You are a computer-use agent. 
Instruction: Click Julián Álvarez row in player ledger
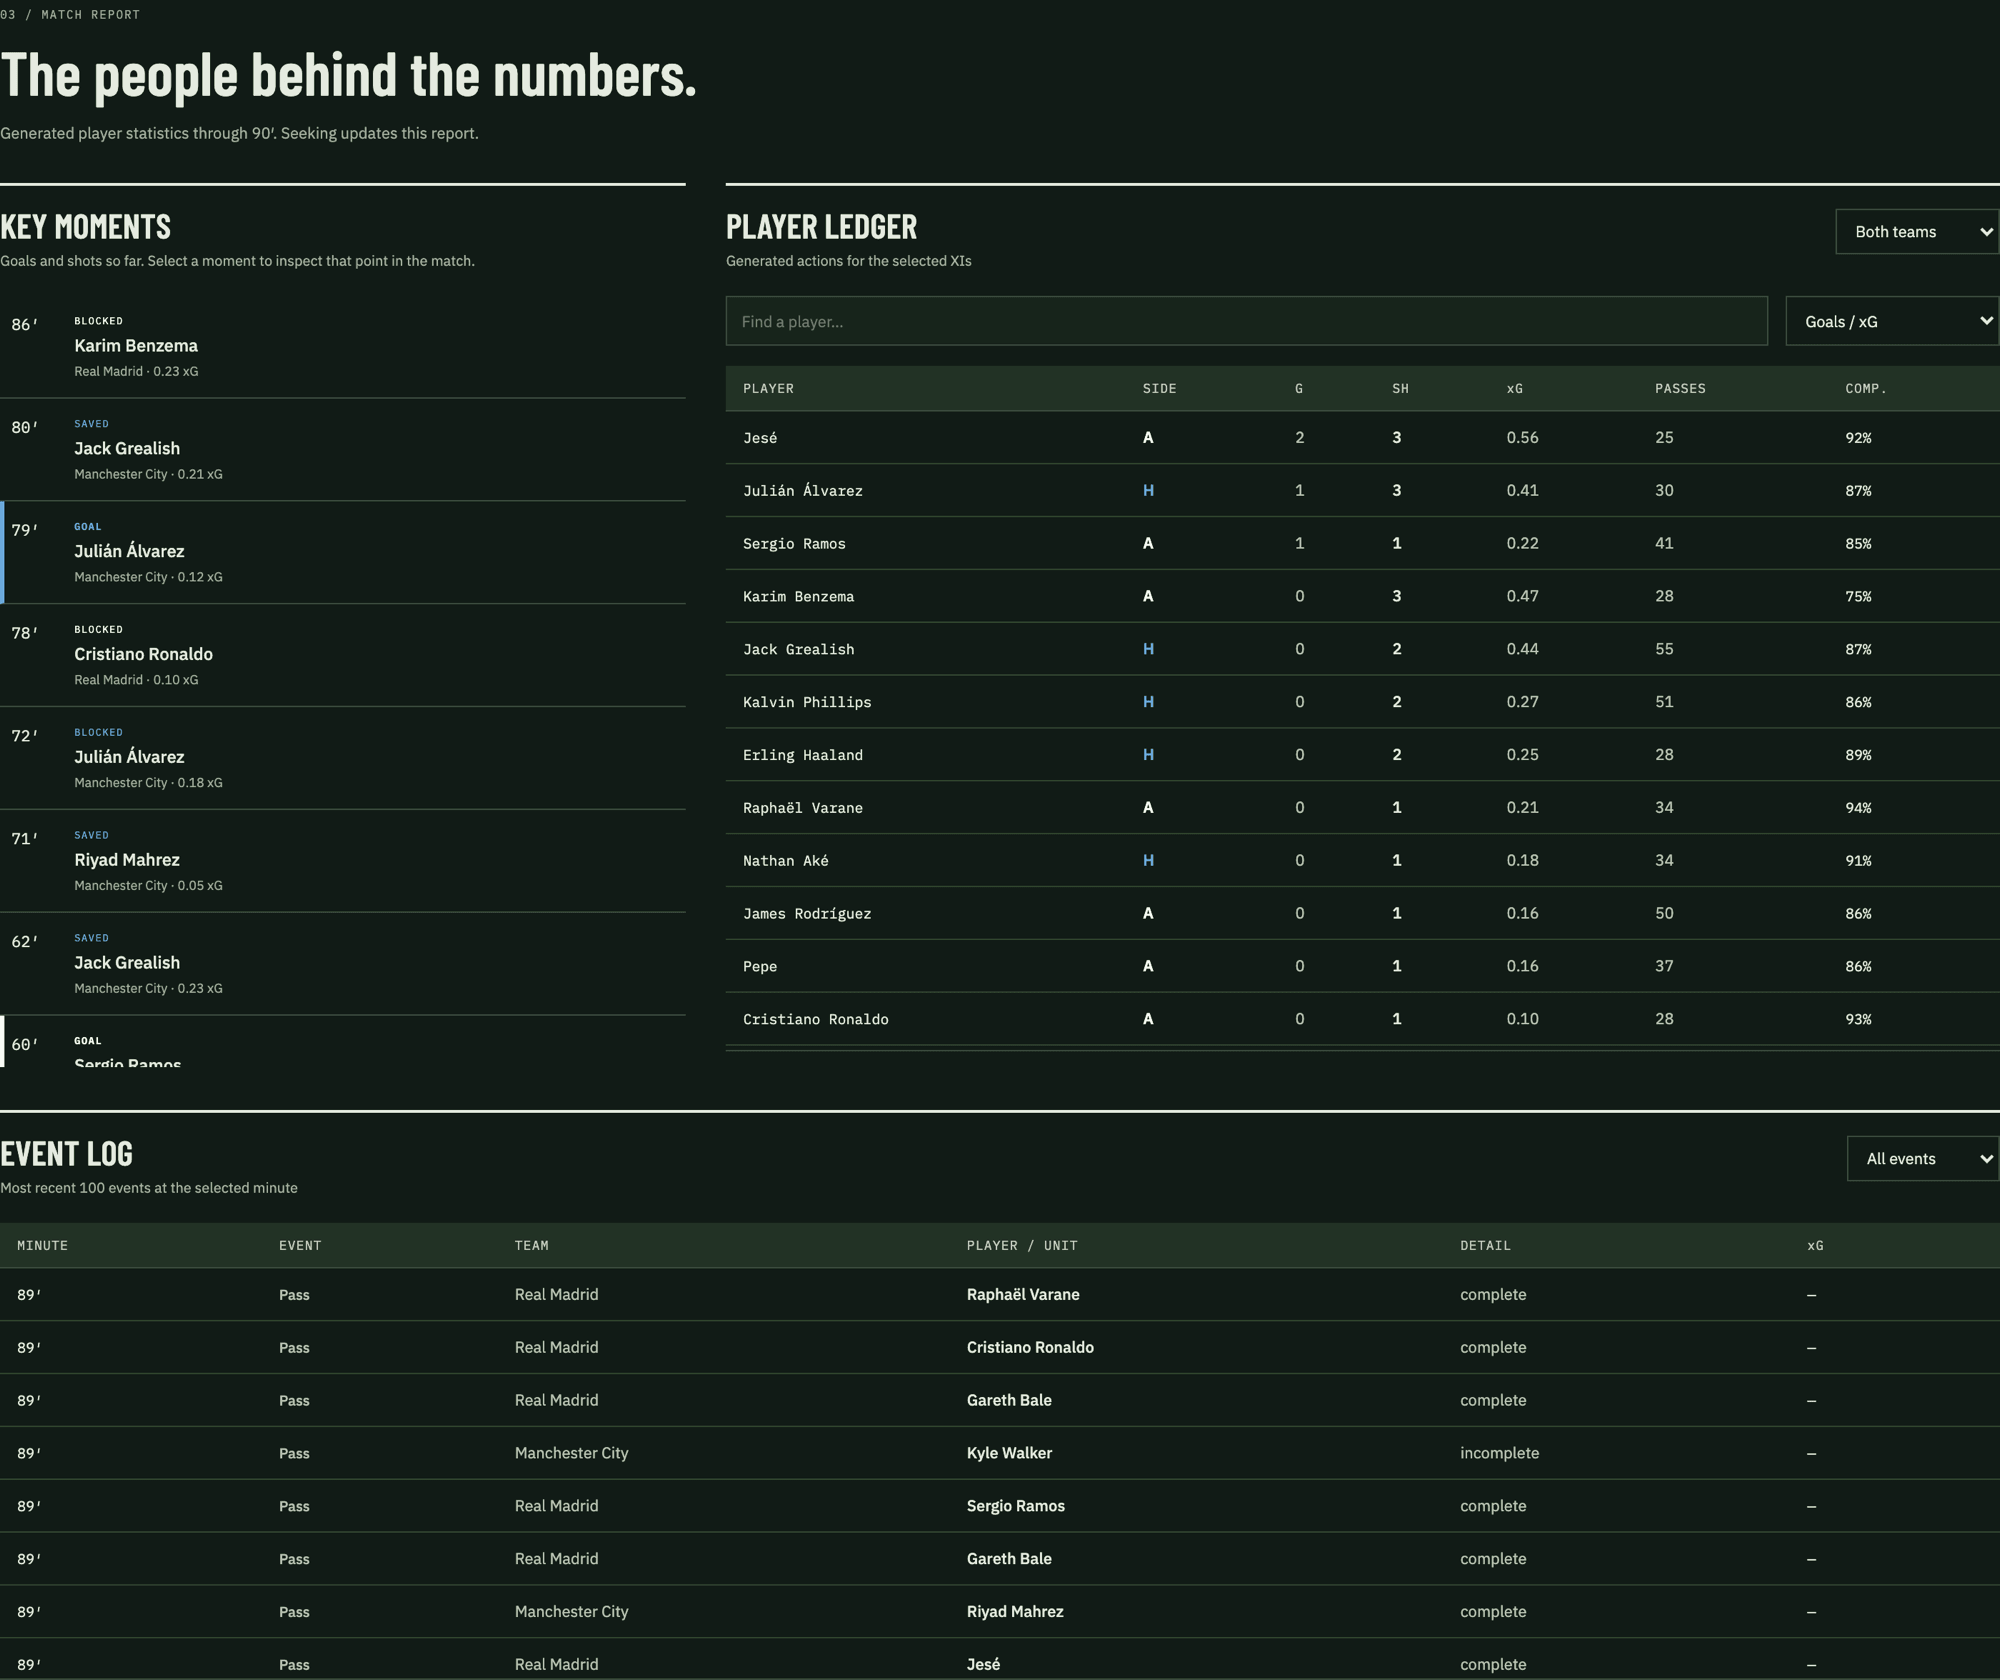pyautogui.click(x=1362, y=491)
